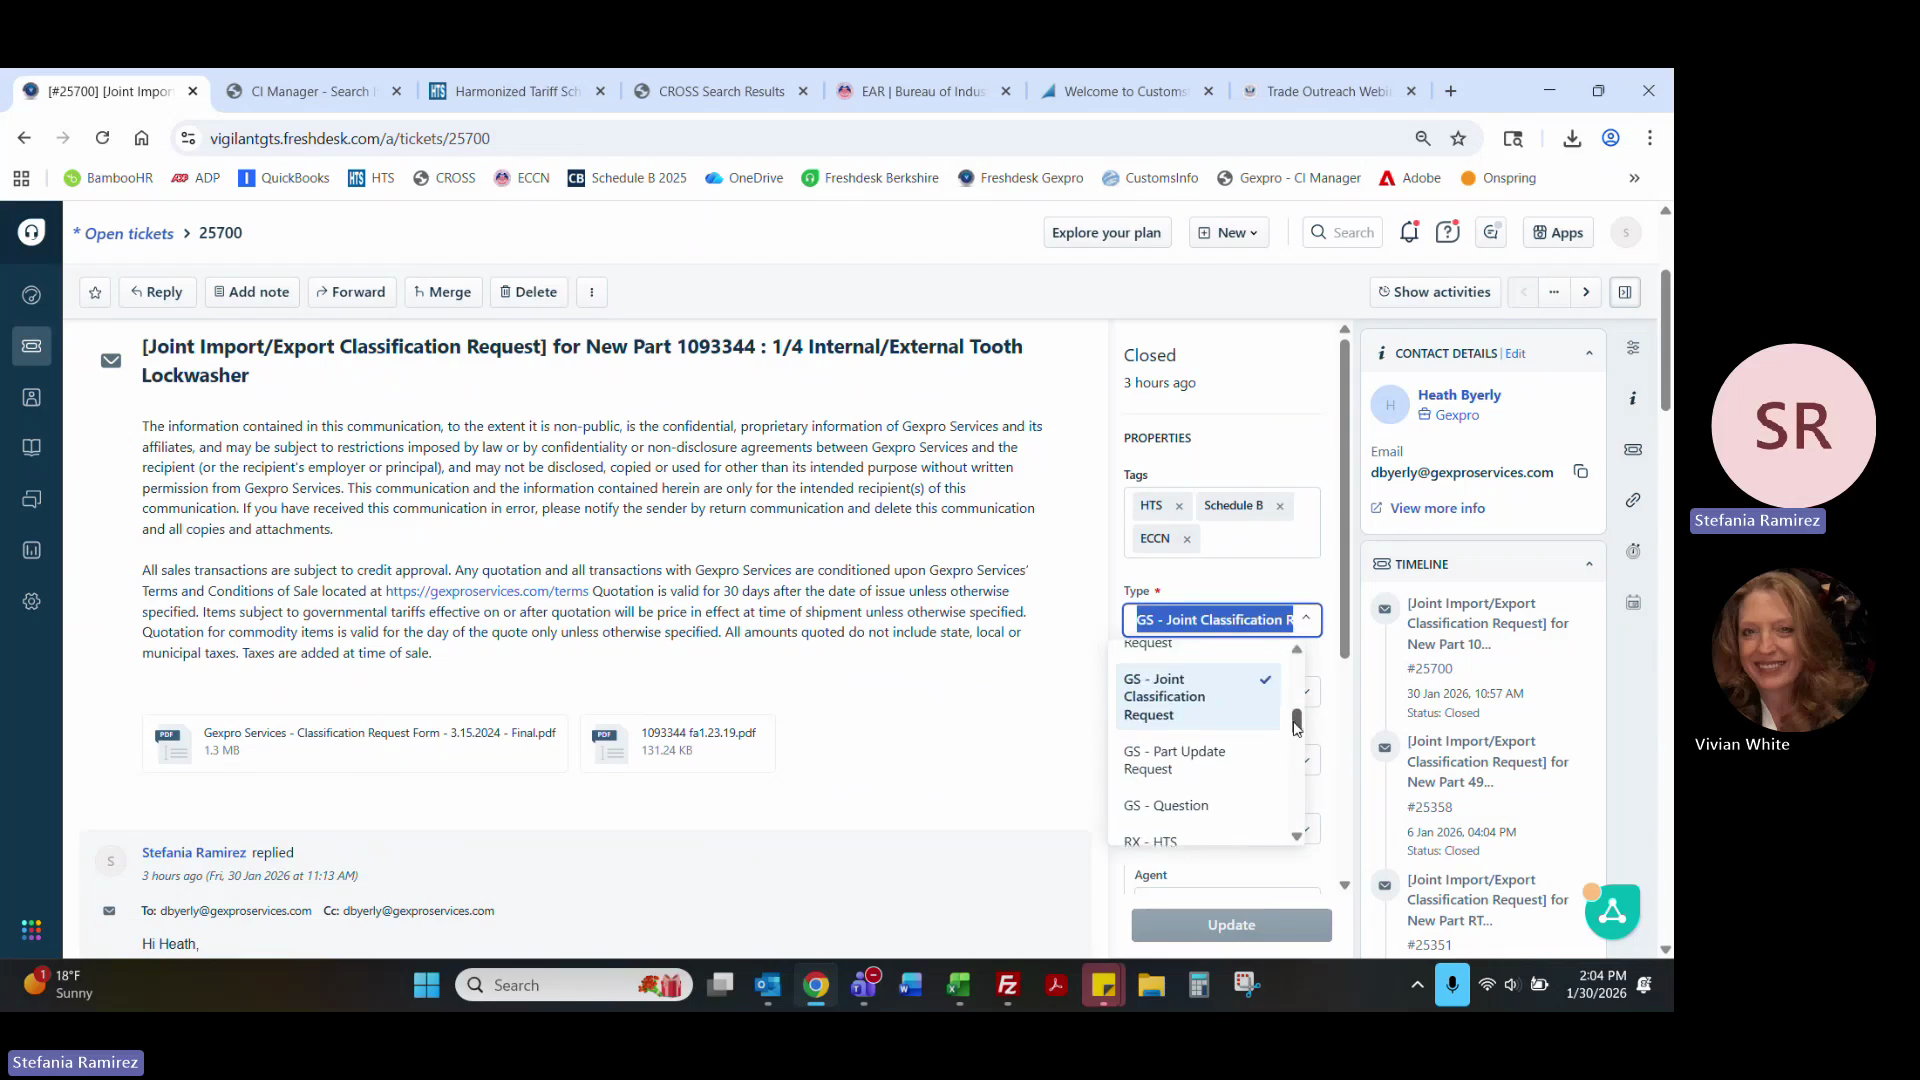
Task: Open the New dropdown button
Action: click(x=1228, y=233)
